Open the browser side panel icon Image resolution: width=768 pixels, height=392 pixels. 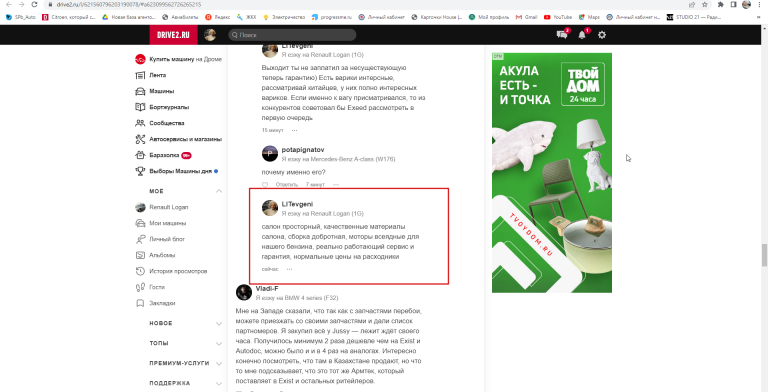pyautogui.click(x=733, y=4)
